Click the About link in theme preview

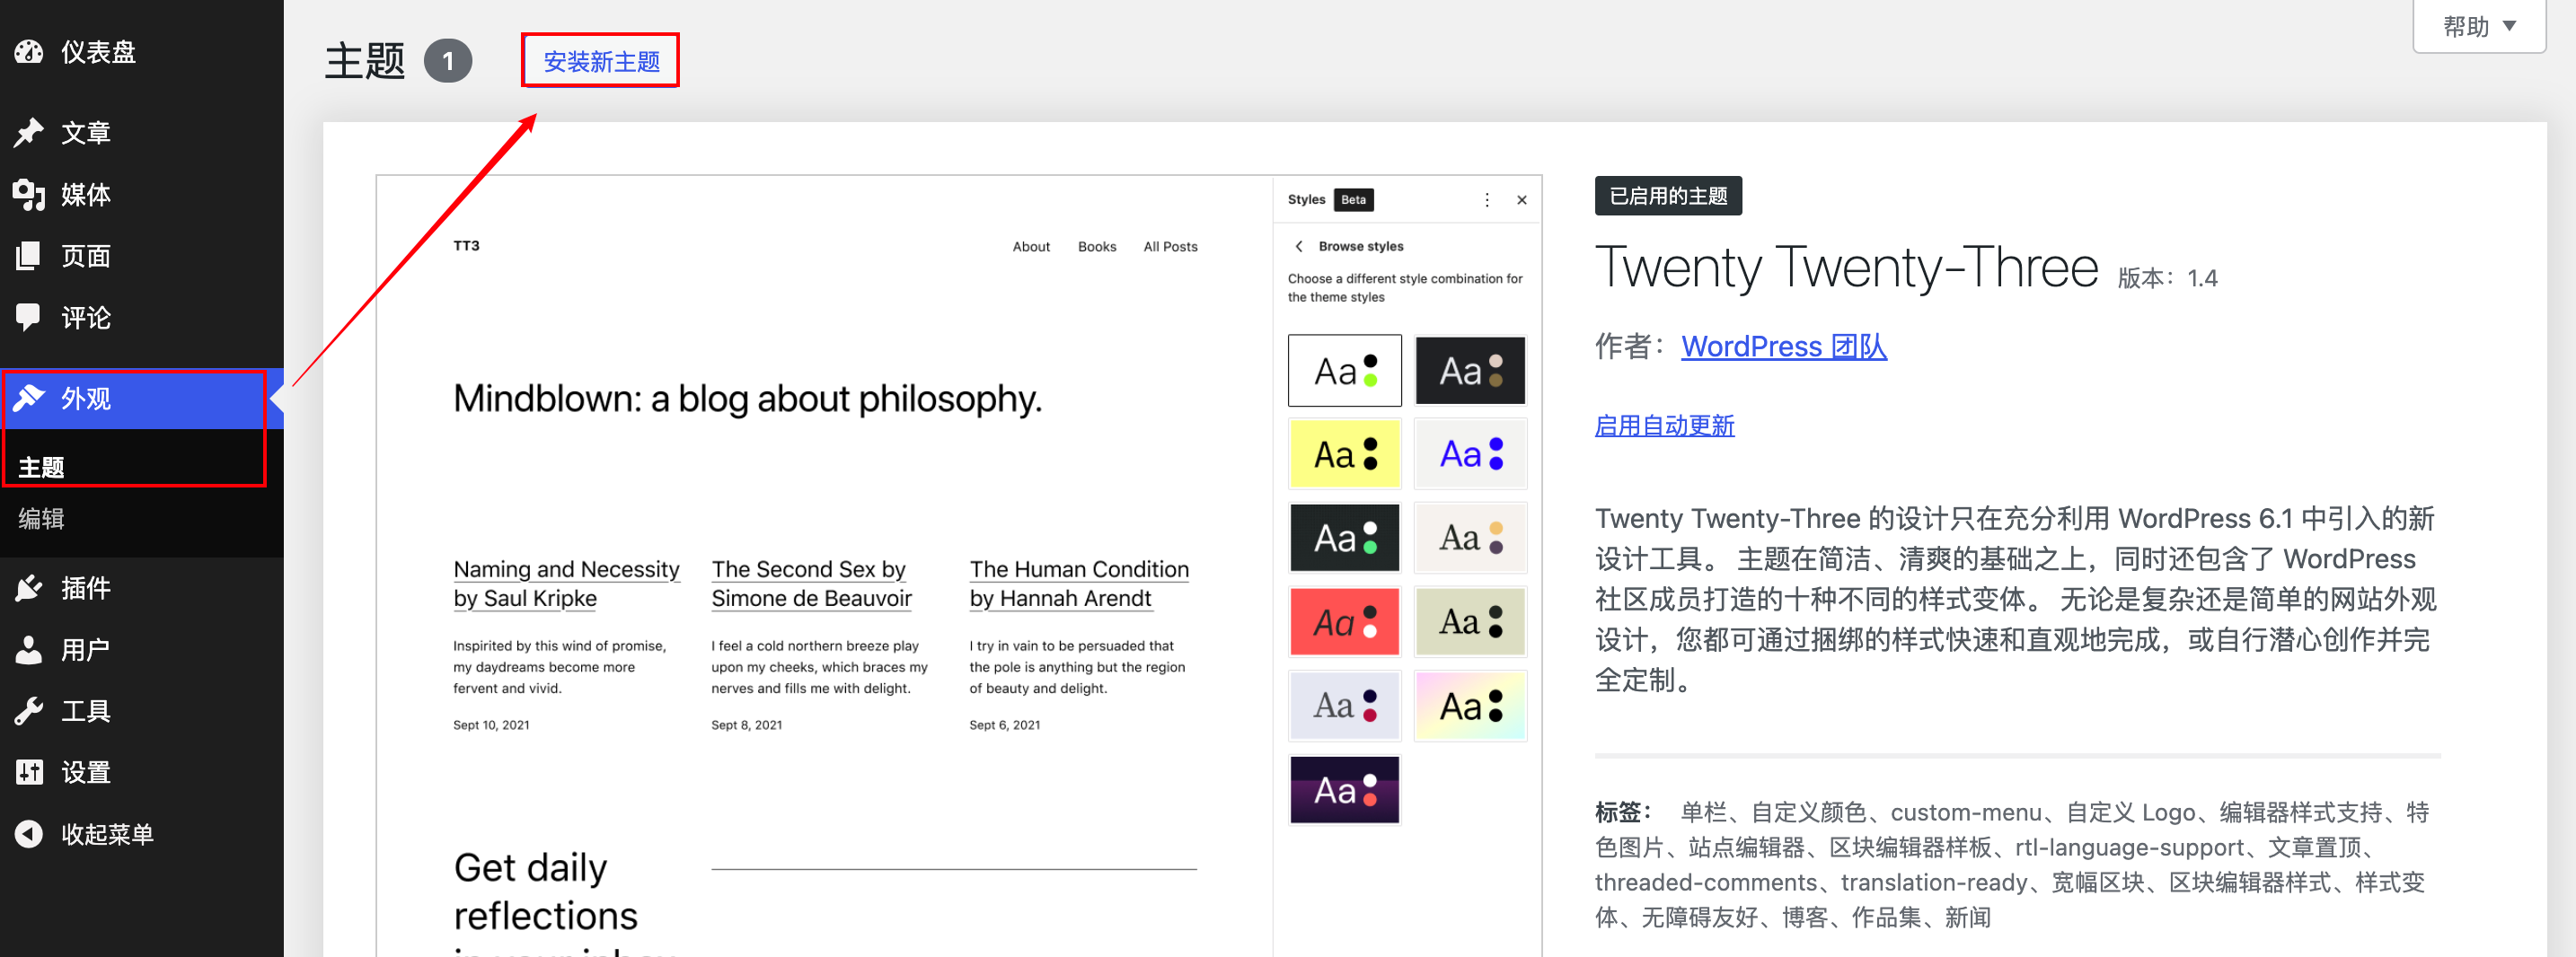pos(1031,247)
